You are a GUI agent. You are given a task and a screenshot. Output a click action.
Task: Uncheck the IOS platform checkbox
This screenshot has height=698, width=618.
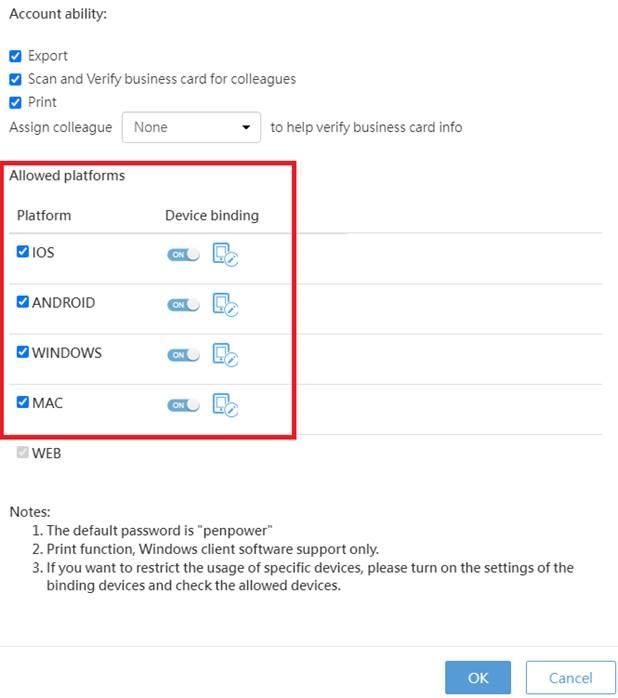tap(23, 252)
